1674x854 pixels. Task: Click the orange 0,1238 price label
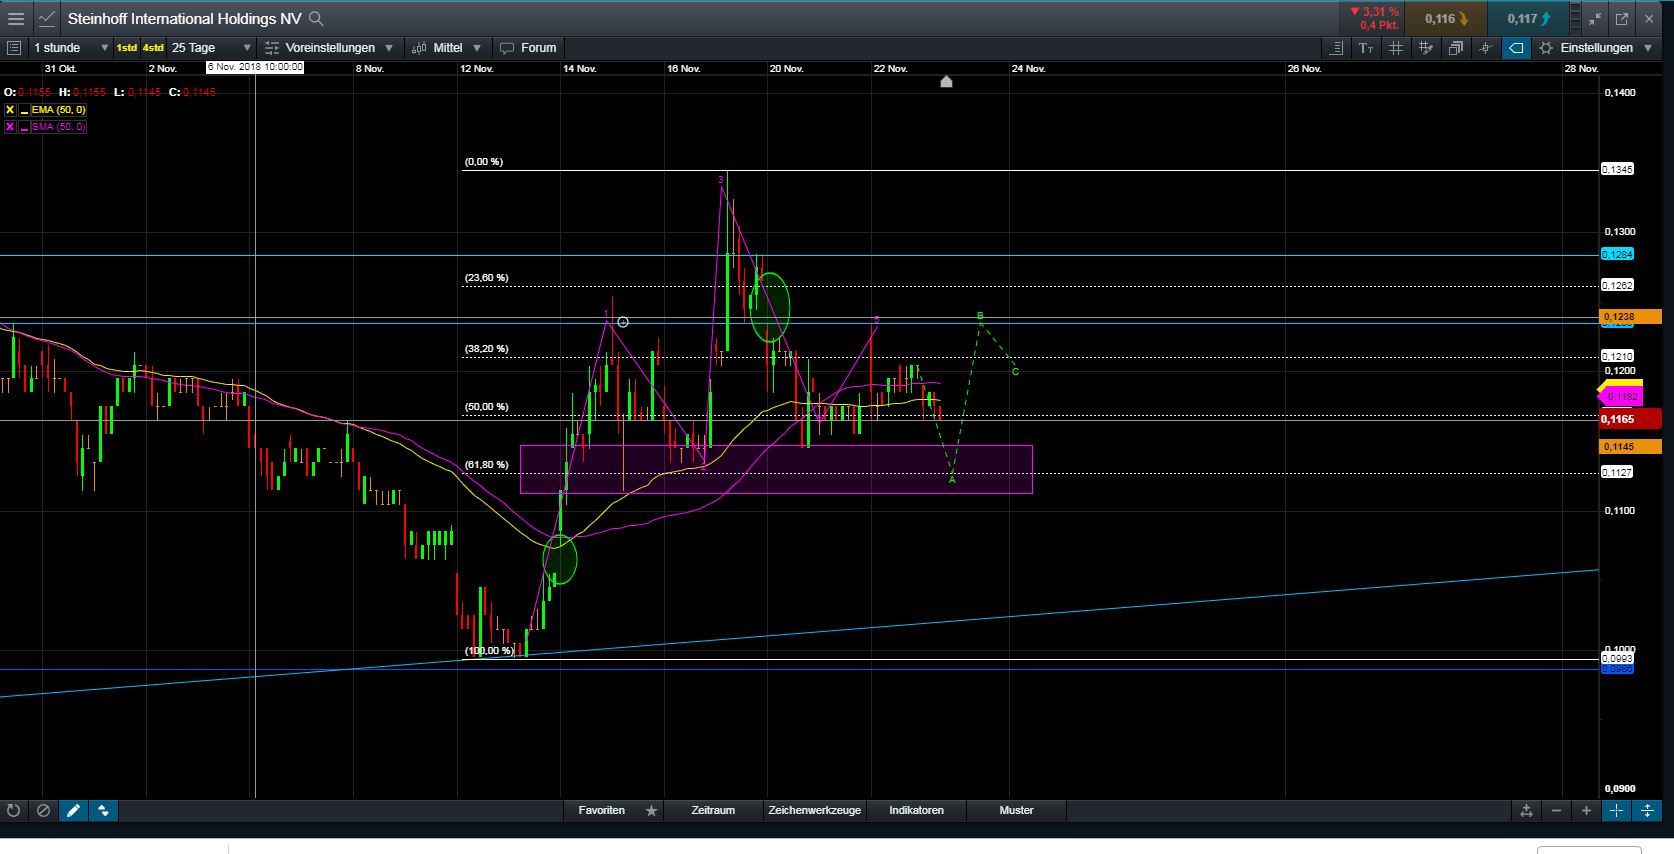click(x=1631, y=317)
